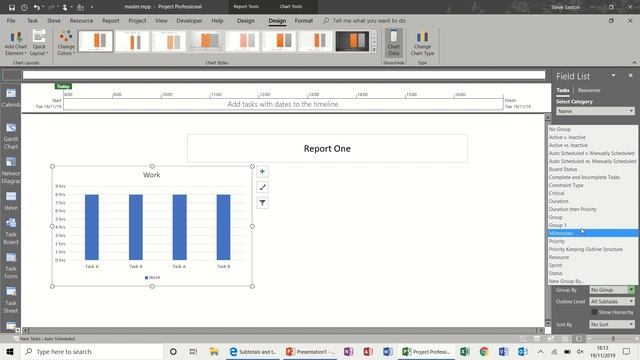
Task: Click Change Chart Type
Action: point(422,43)
